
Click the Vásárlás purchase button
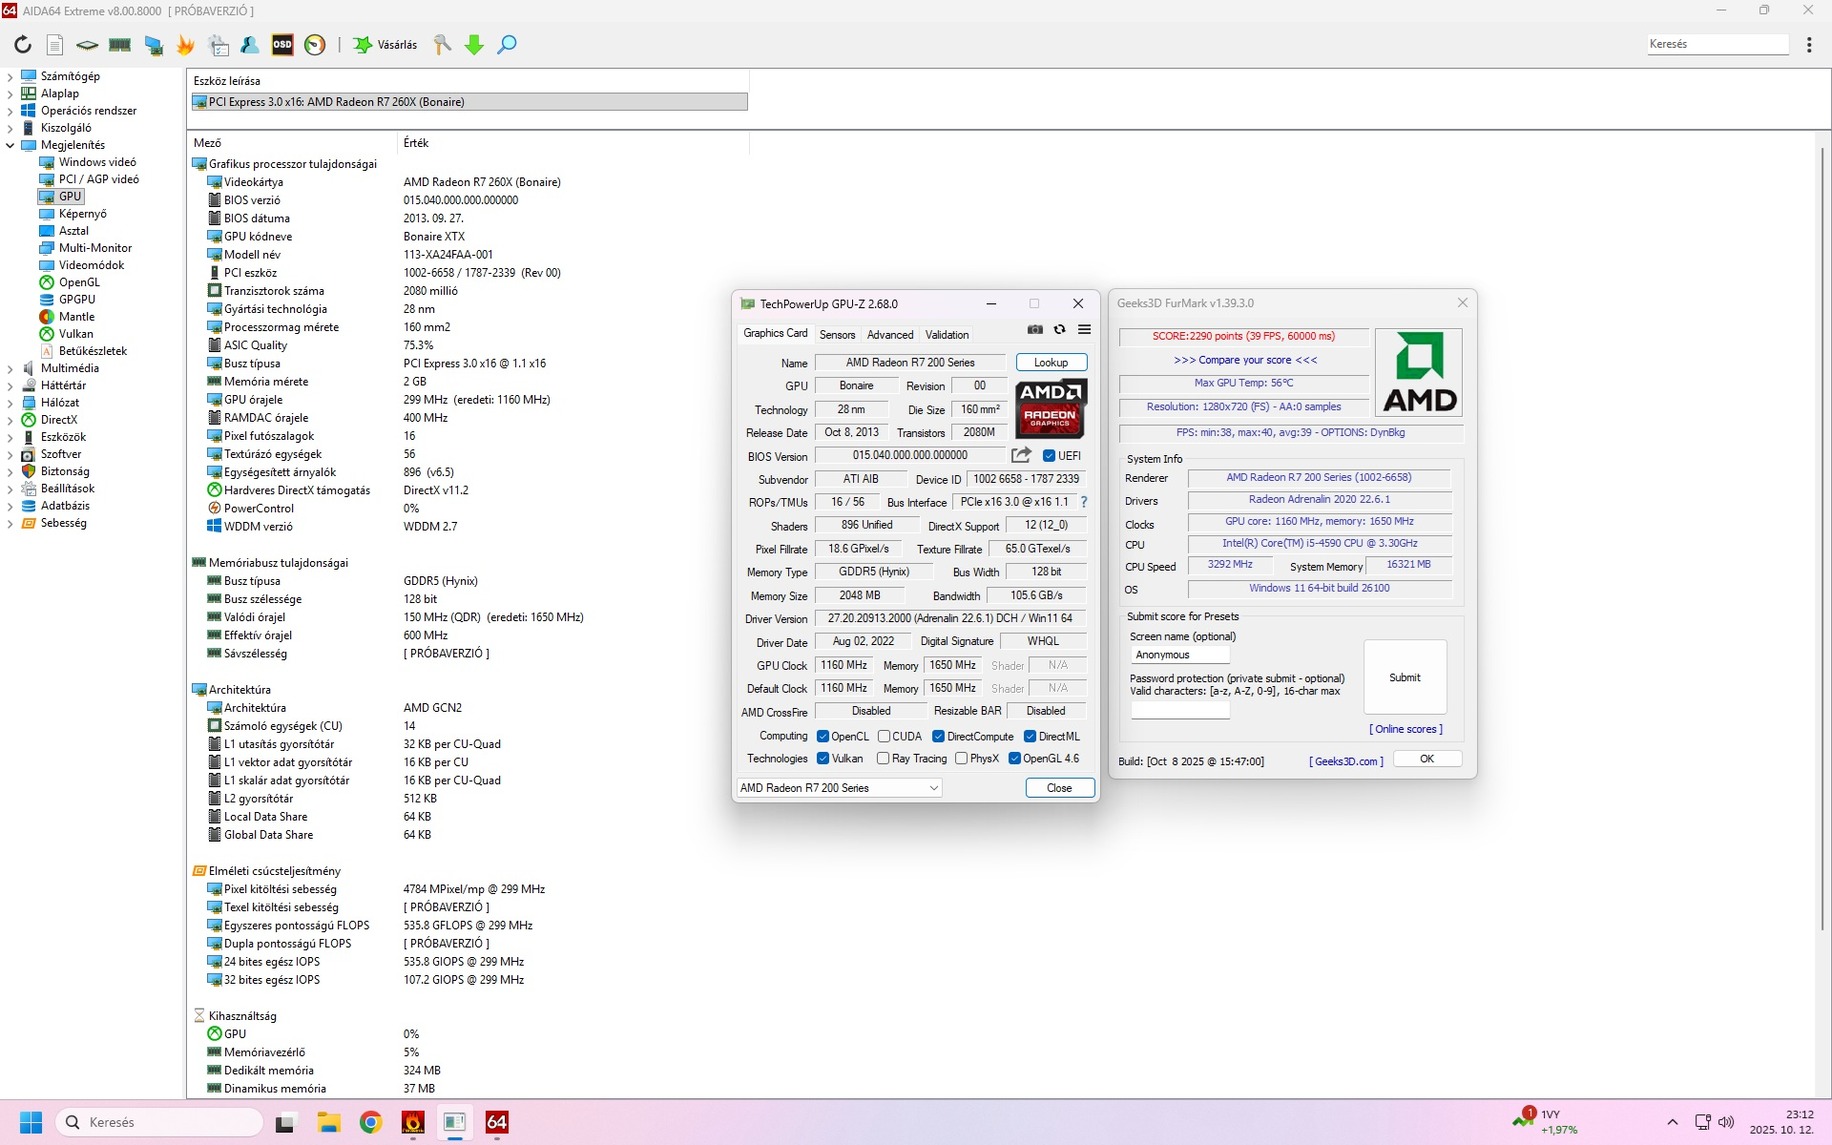point(386,44)
